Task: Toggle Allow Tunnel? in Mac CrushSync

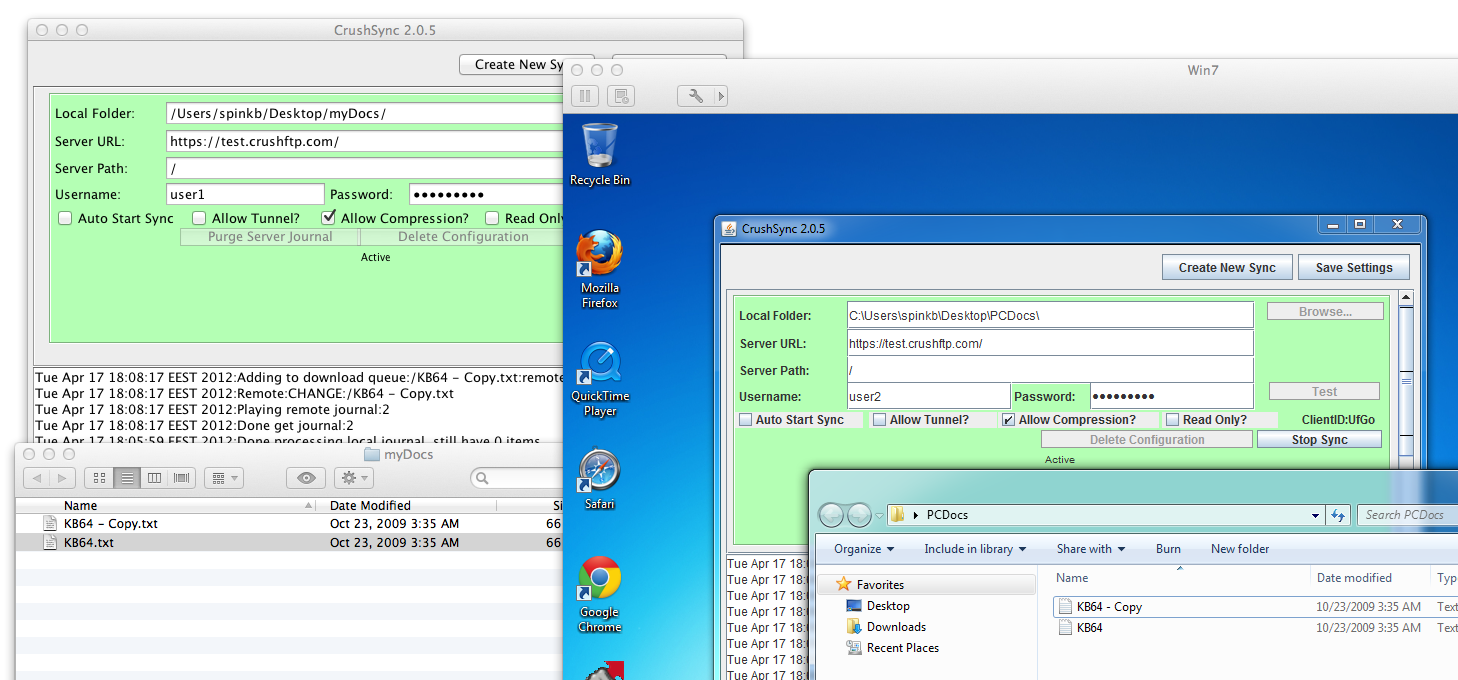Action: tap(199, 218)
